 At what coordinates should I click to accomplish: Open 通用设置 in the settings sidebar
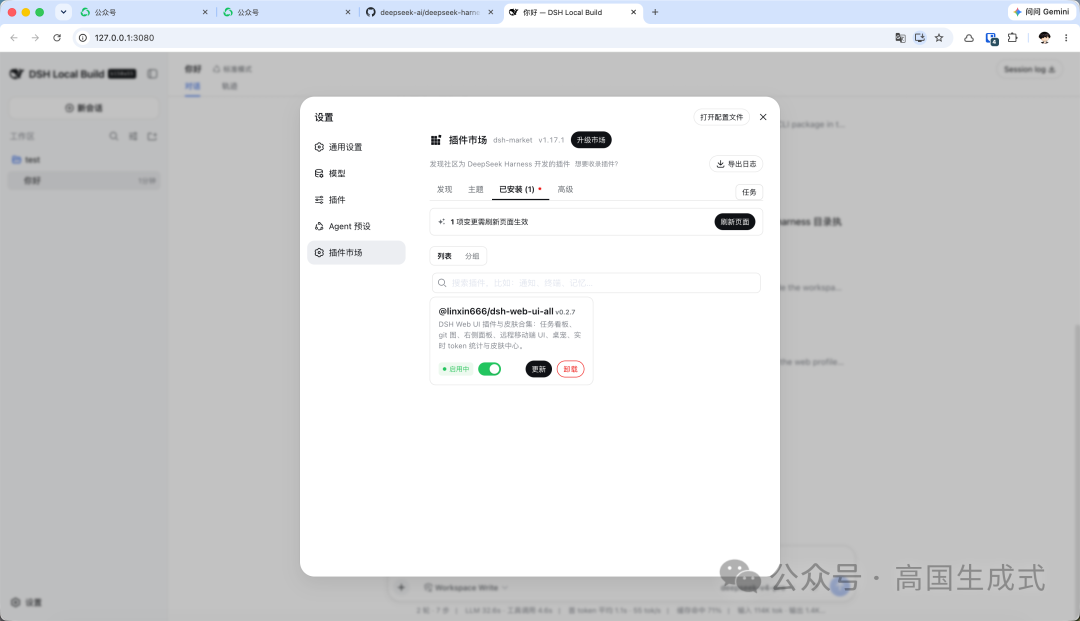click(x=356, y=147)
